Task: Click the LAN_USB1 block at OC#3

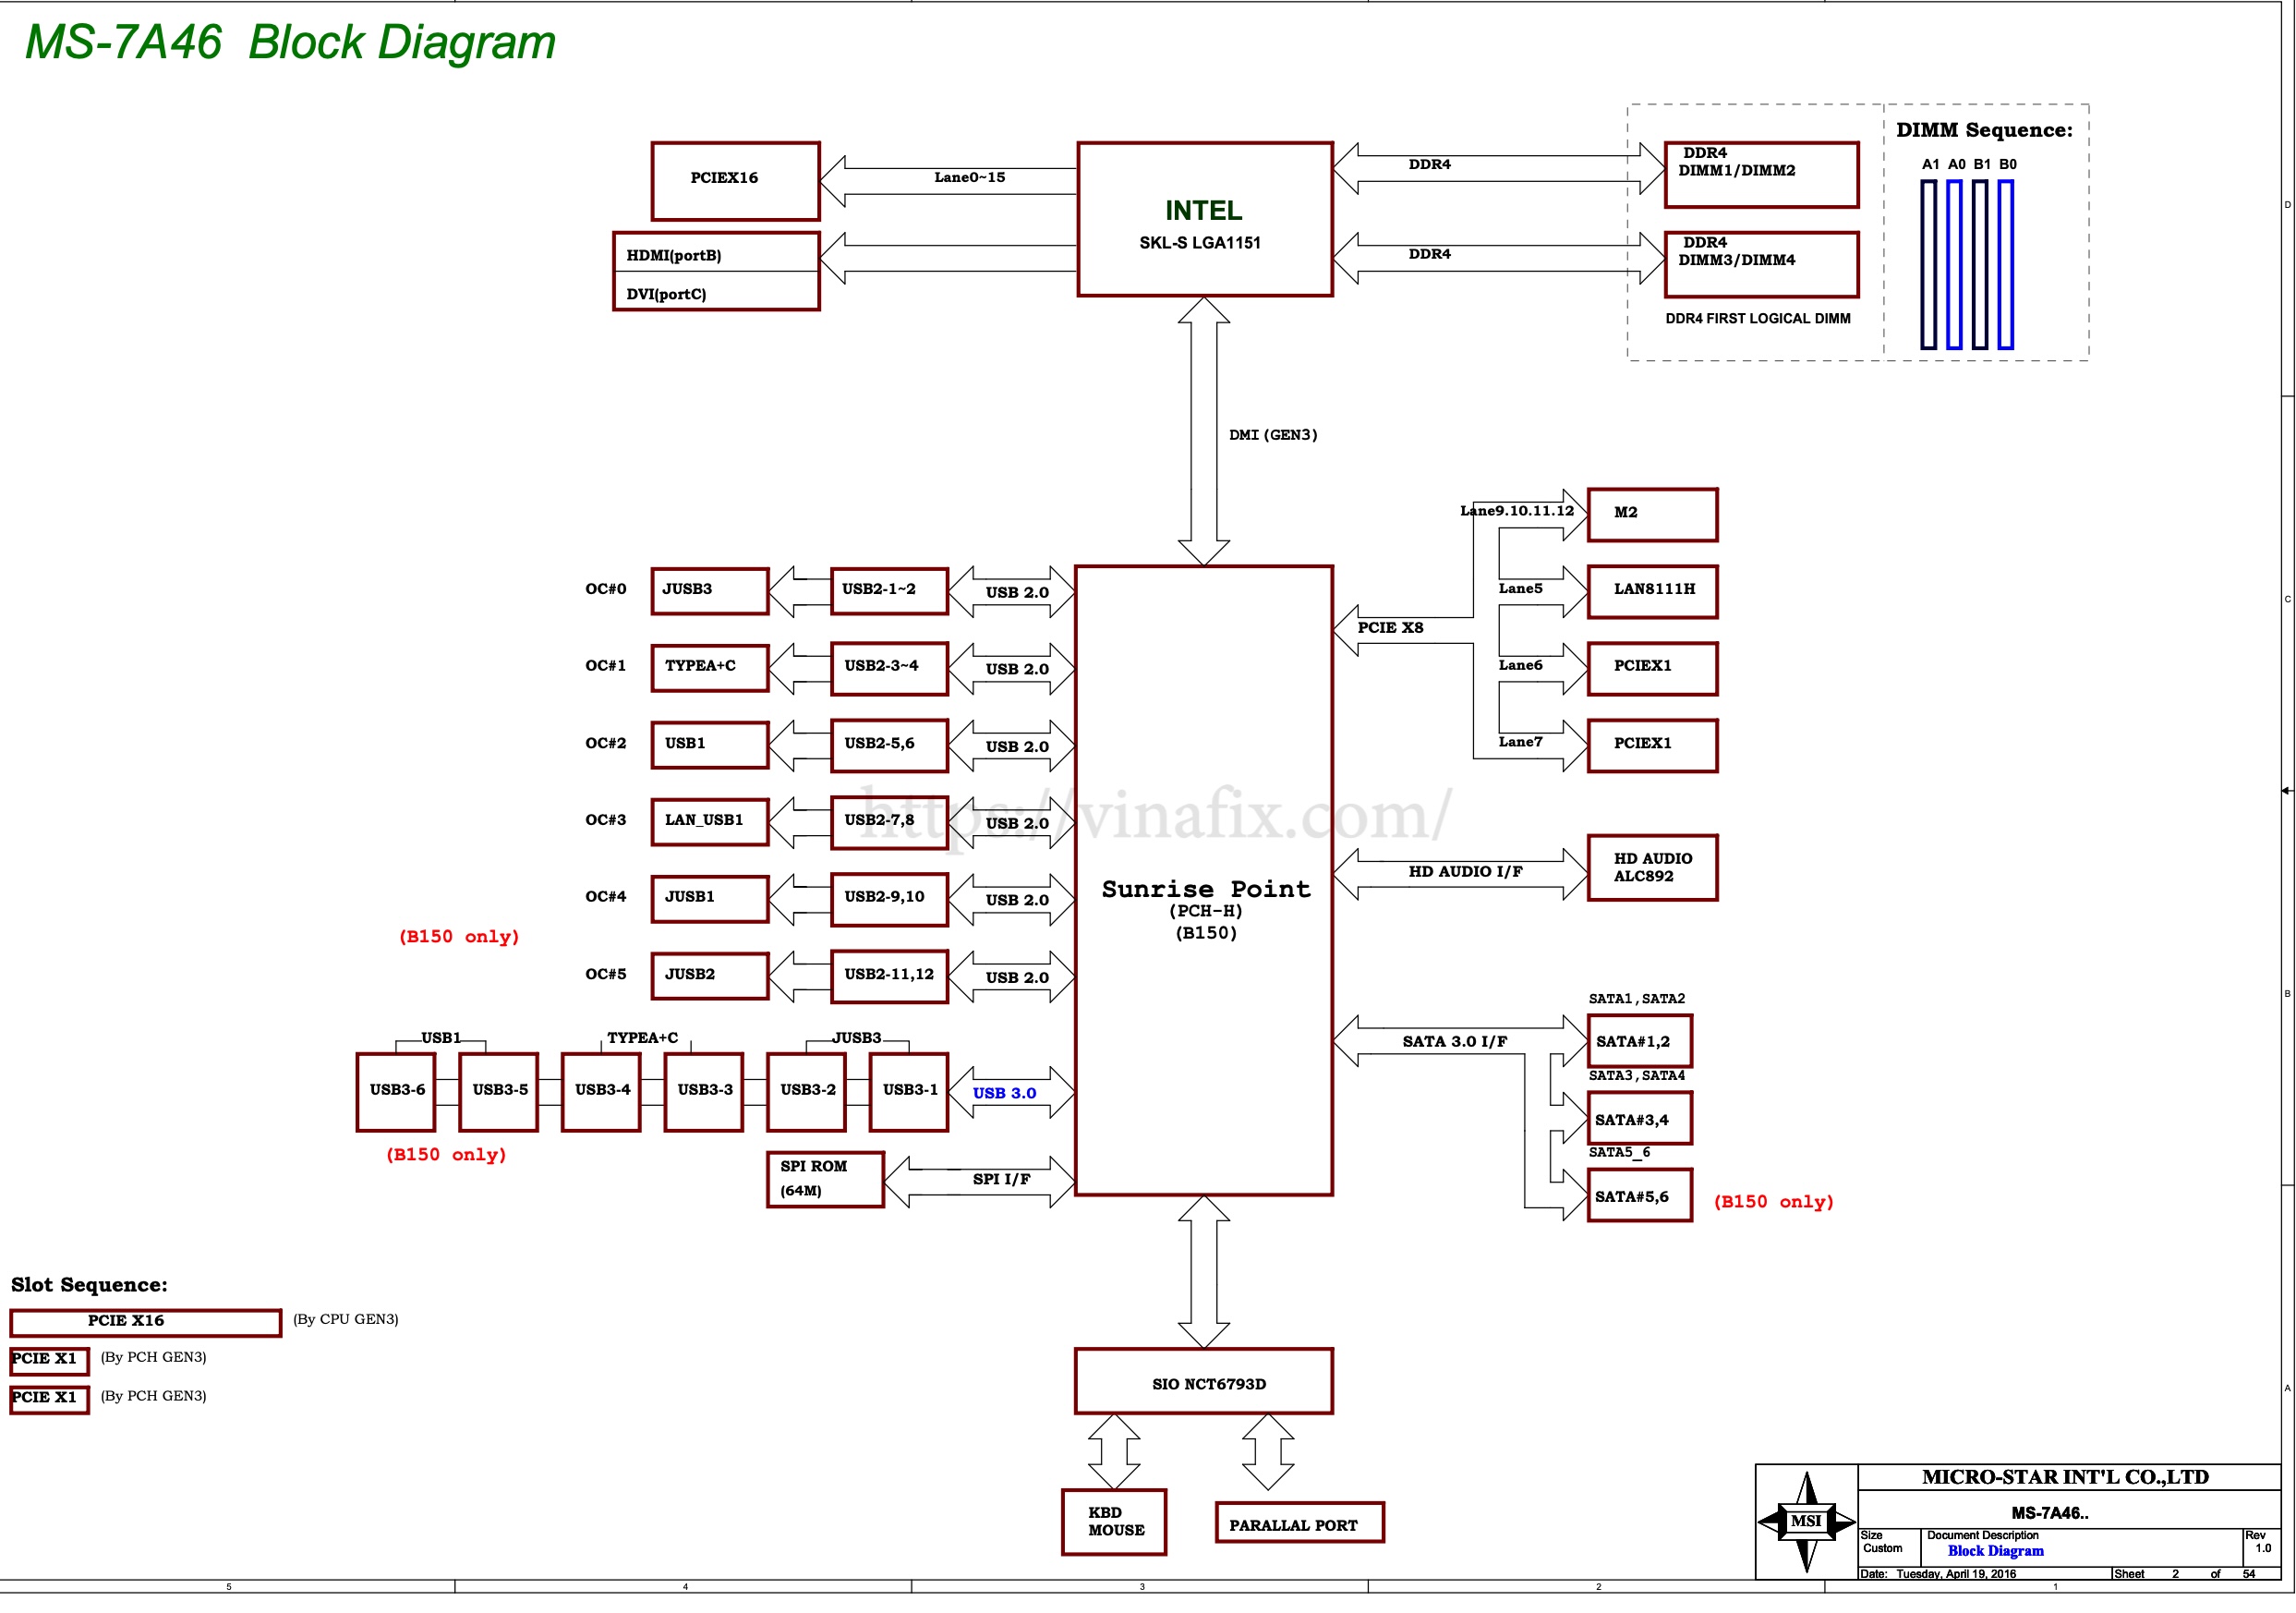Action: coord(709,823)
